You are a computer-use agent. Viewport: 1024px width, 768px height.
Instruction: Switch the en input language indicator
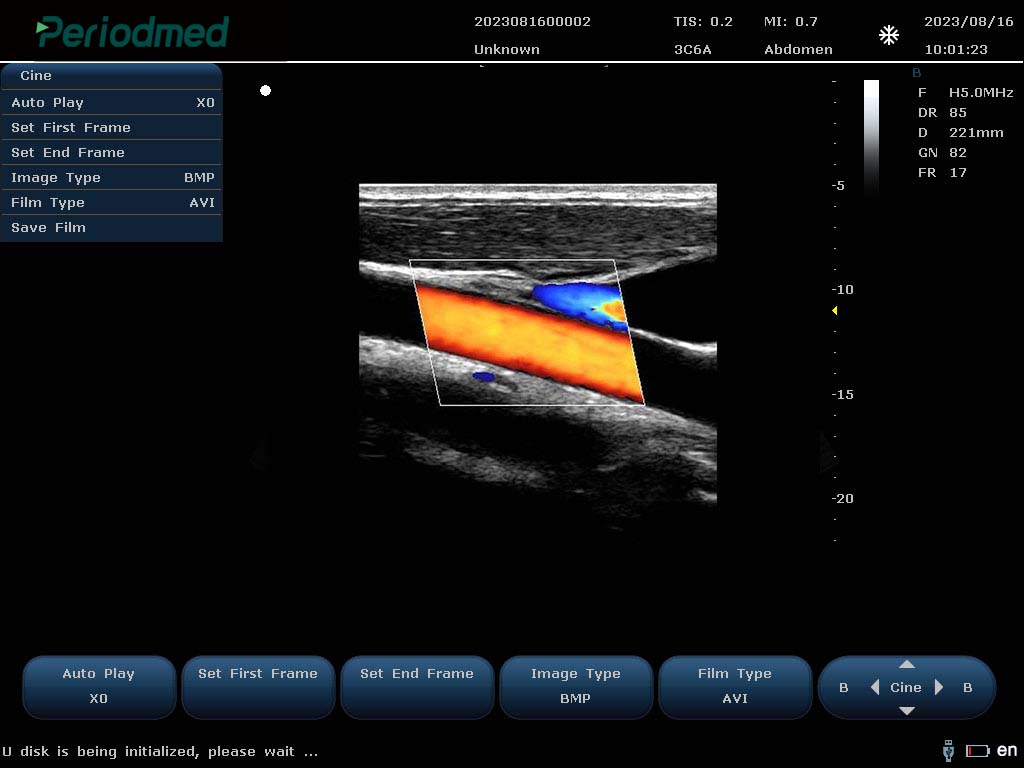(x=1007, y=750)
